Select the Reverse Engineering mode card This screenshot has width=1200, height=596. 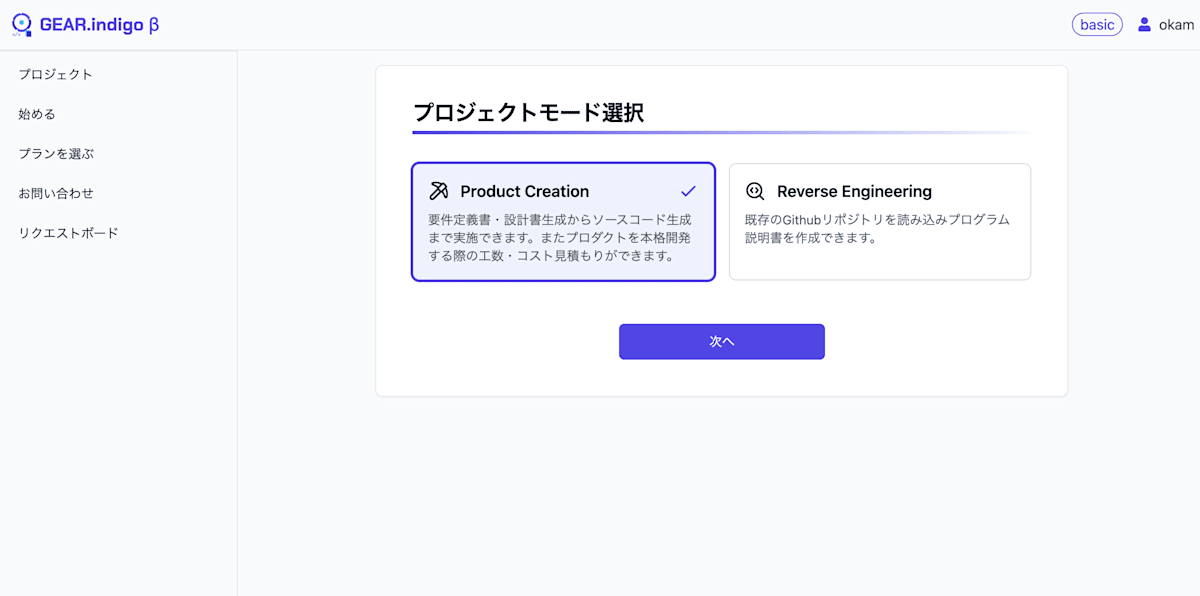click(x=880, y=221)
